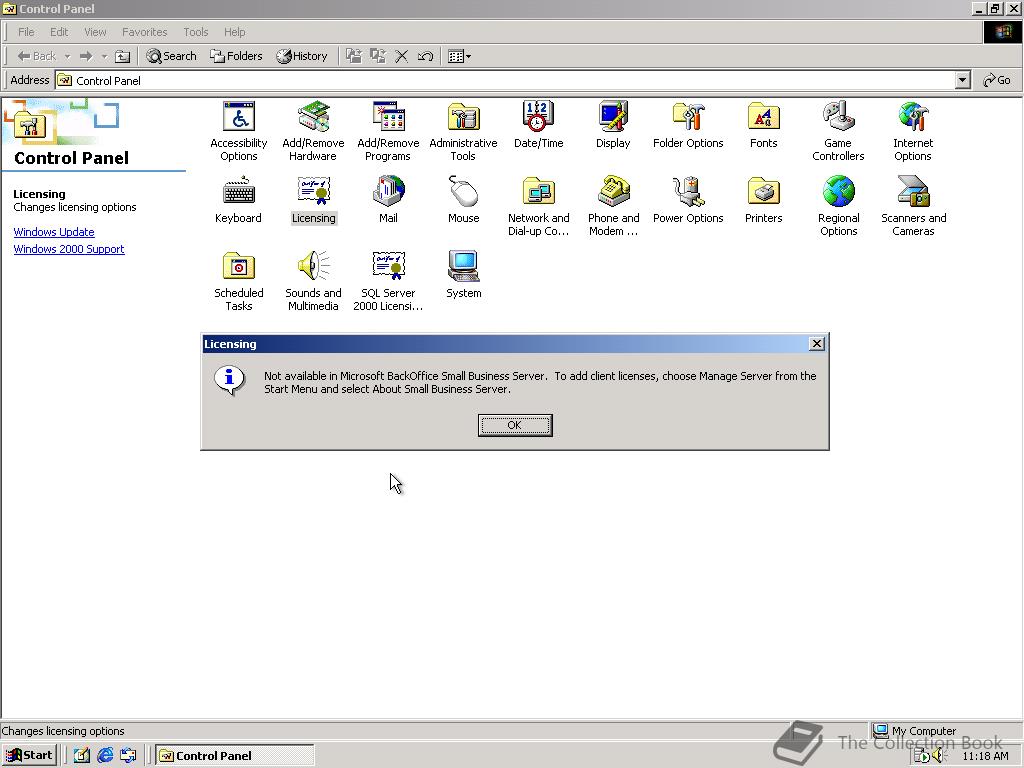Launch Internet Explorer from Quick Launch
Screen dimensions: 1024x768
point(105,756)
